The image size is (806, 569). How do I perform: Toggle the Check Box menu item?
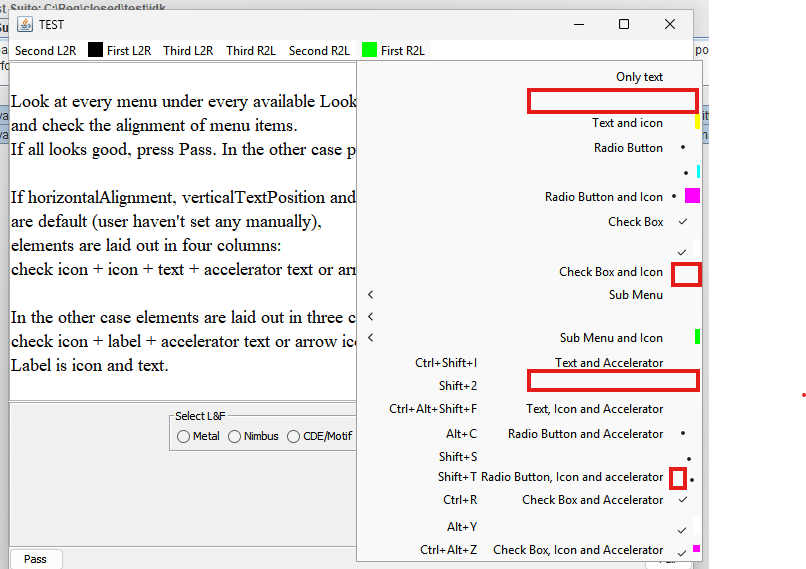[636, 222]
